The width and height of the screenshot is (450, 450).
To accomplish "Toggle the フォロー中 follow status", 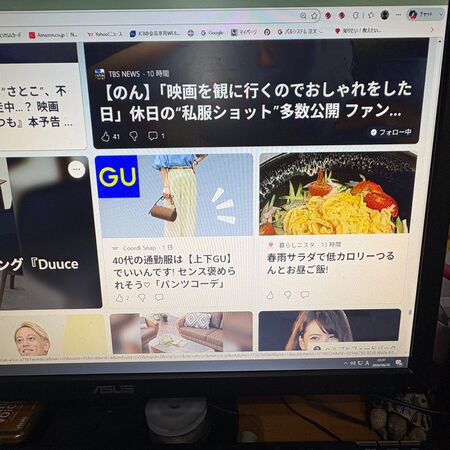I will [x=391, y=132].
